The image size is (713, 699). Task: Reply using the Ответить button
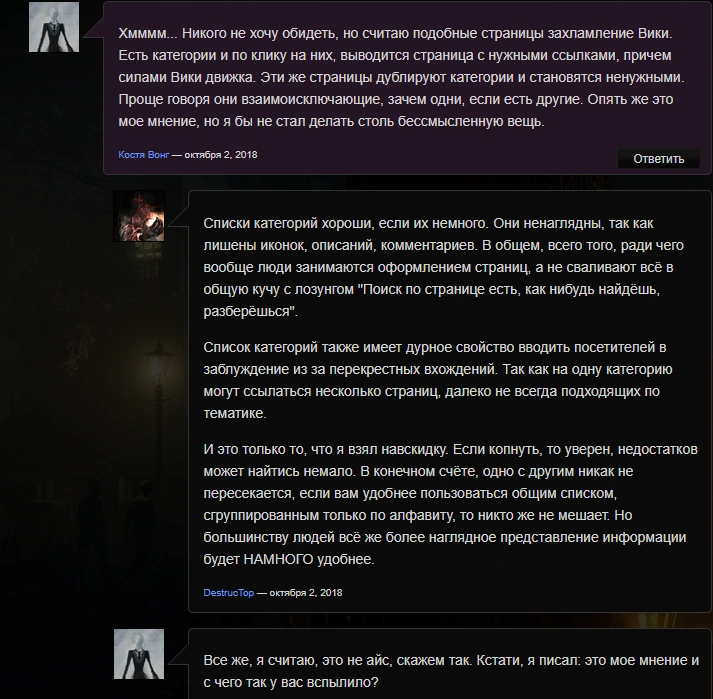[658, 159]
